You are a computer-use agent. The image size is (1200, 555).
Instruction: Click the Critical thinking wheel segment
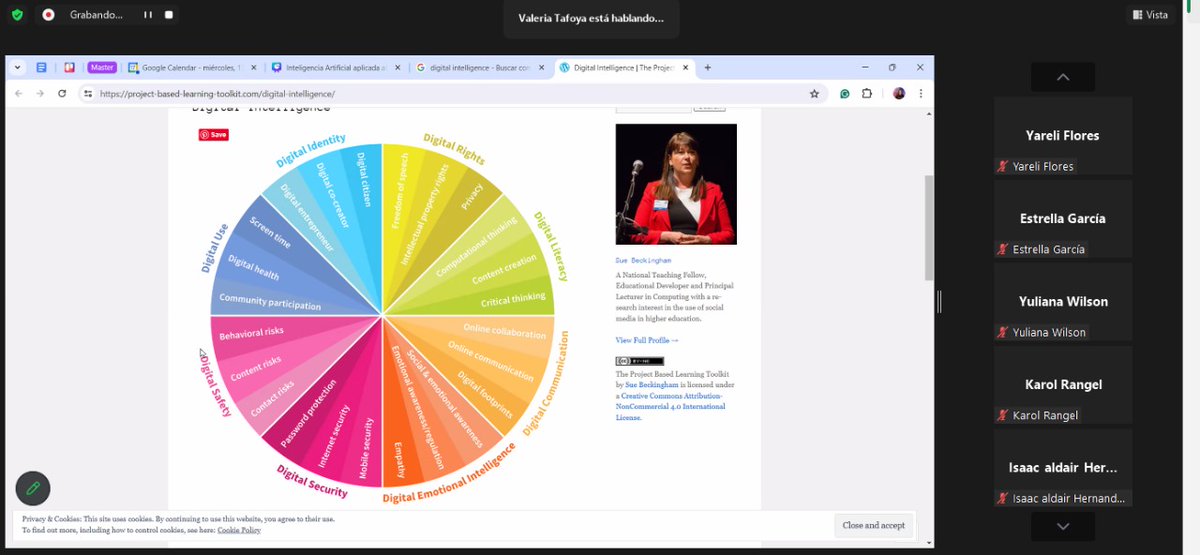pyautogui.click(x=513, y=299)
